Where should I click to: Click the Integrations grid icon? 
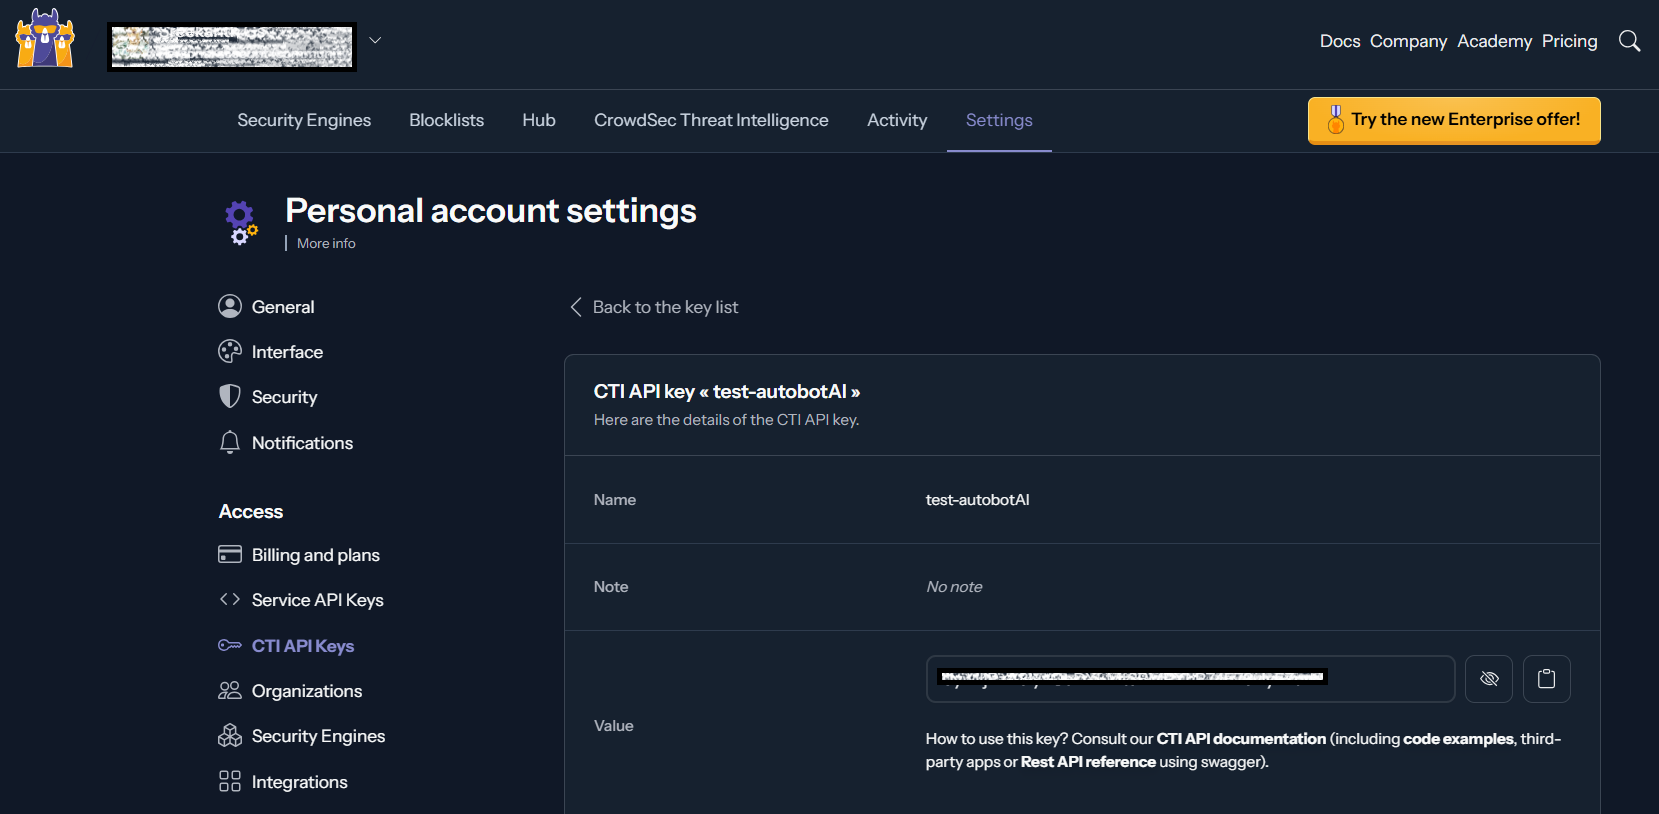tap(230, 781)
